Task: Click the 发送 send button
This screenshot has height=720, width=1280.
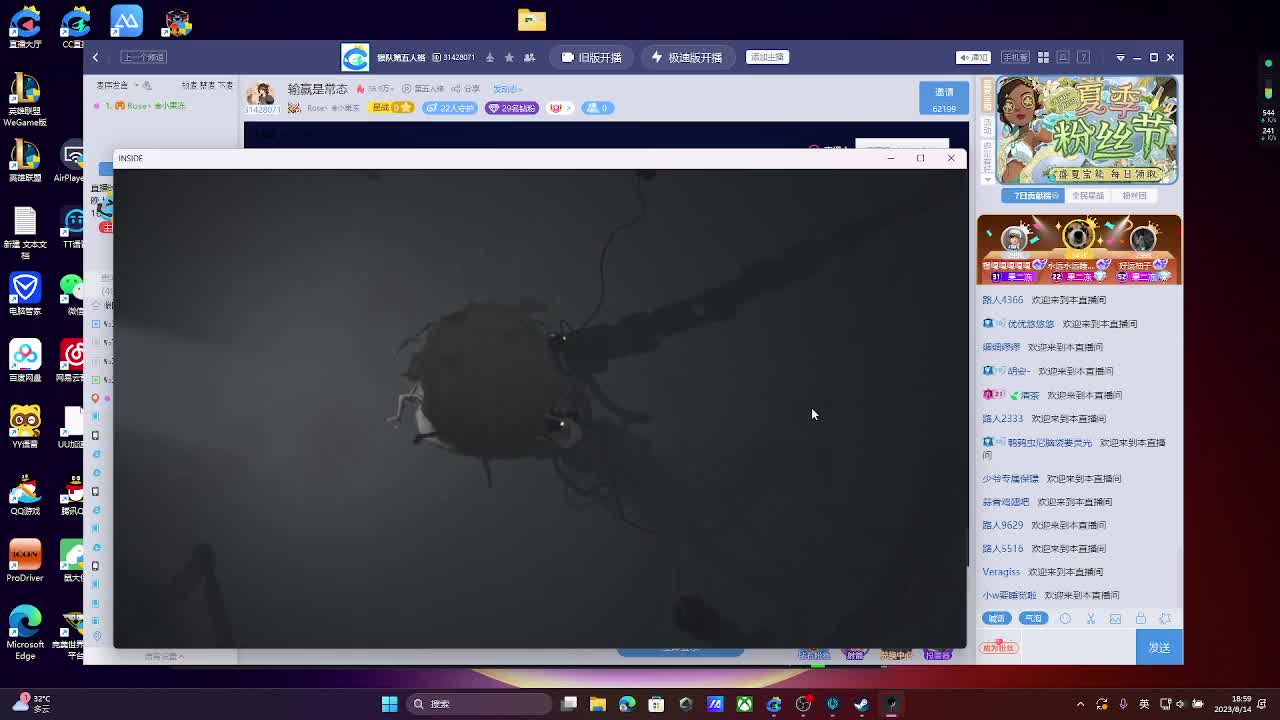Action: (1159, 648)
